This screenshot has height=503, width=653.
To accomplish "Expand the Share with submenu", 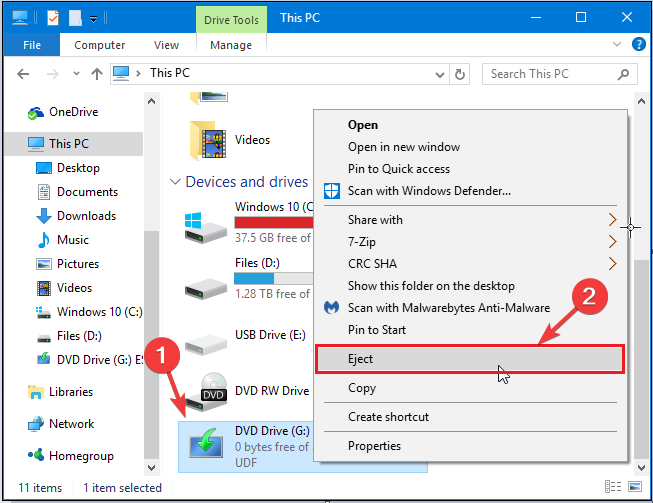I will [470, 220].
